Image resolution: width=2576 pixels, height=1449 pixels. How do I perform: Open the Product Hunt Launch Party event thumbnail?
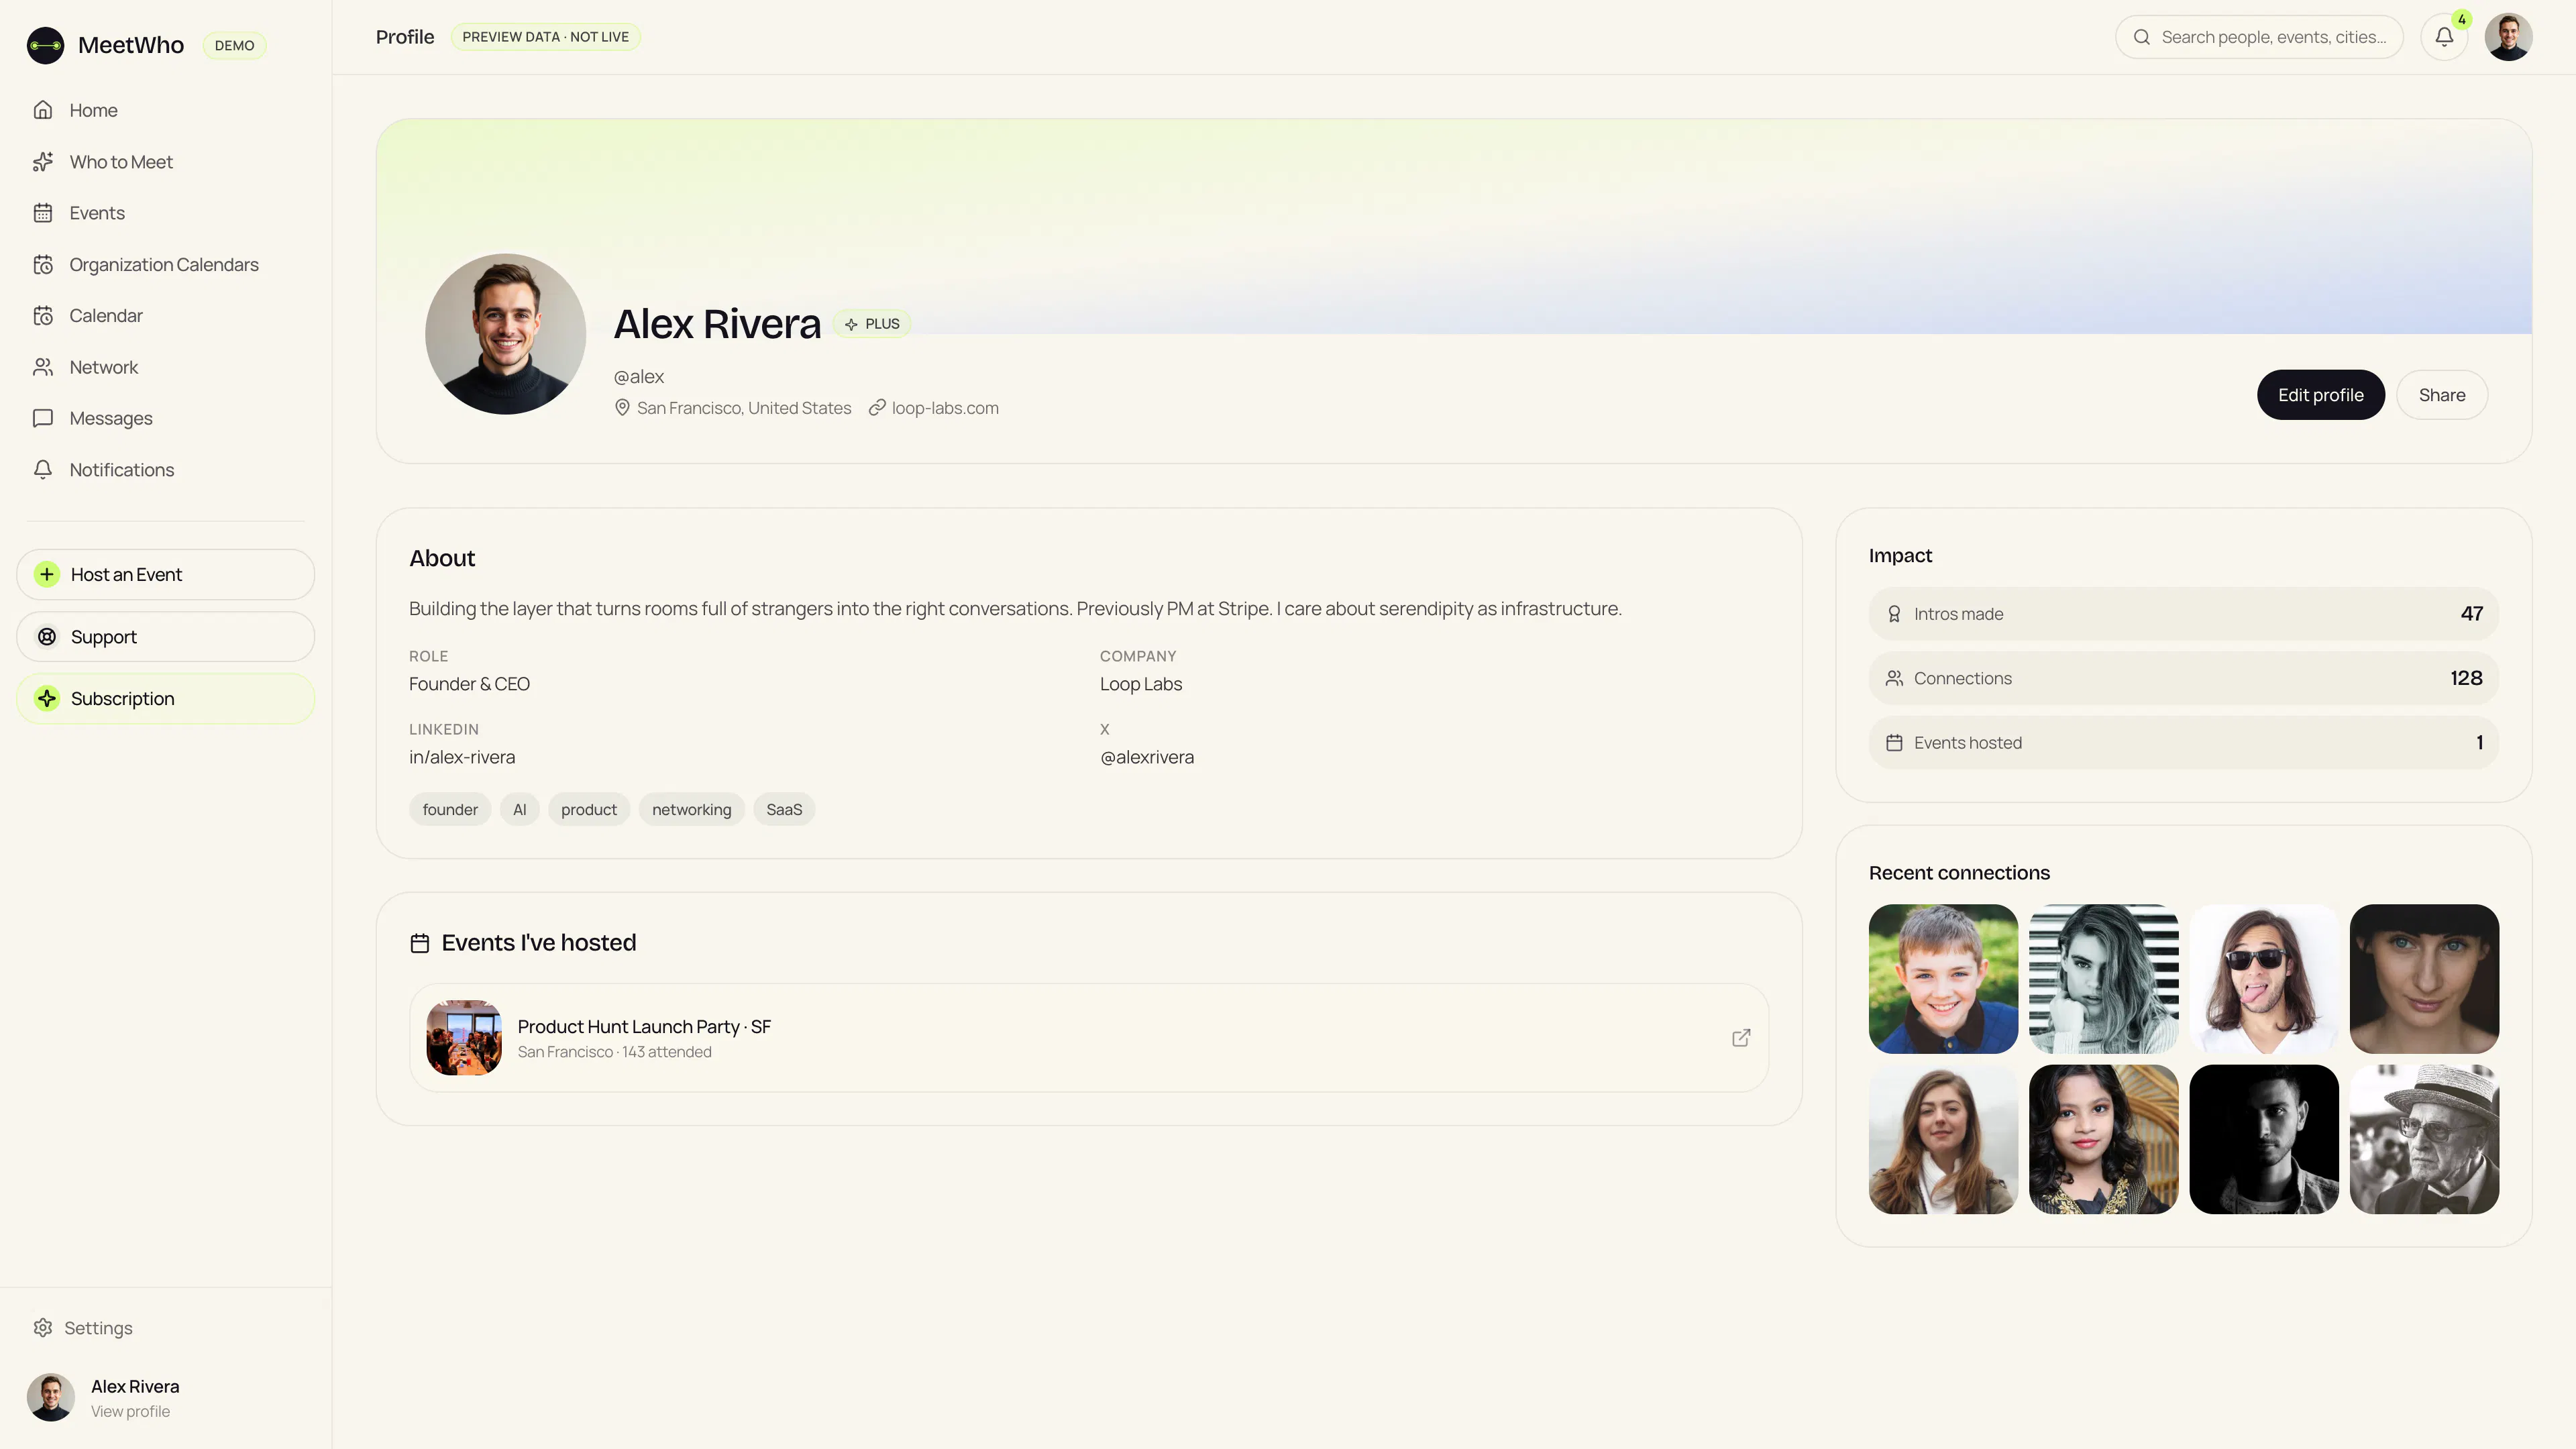464,1038
